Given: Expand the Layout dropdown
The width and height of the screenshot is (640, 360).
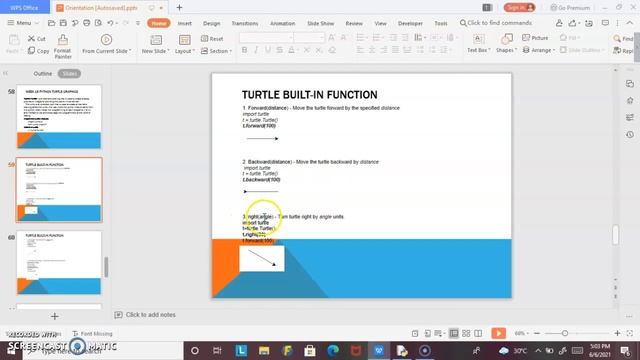Looking at the screenshot, I should [185, 51].
